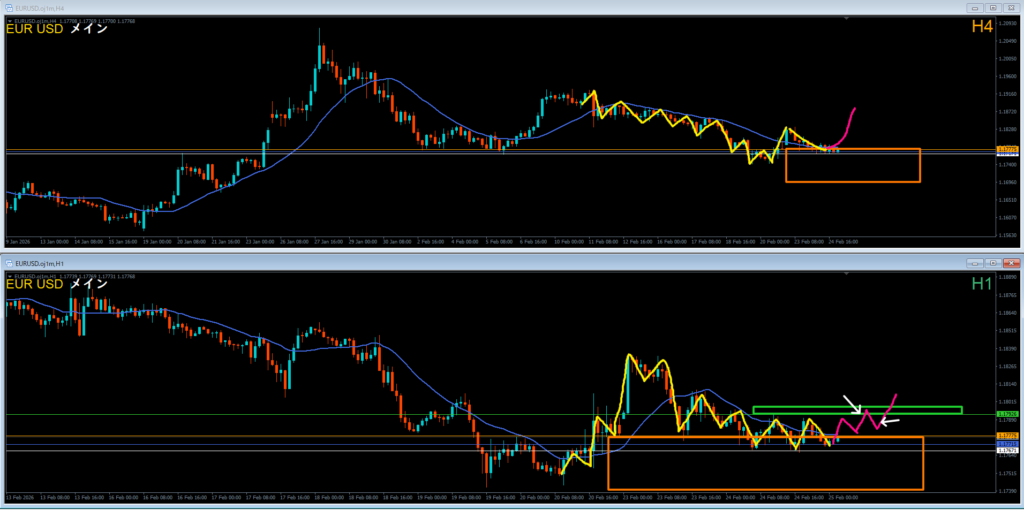
Task: Click EUR USD メイン label in H4 chart
Action: [x=57, y=29]
